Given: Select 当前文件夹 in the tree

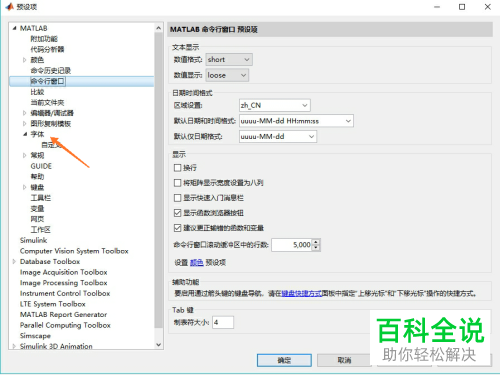Looking at the screenshot, I should (x=47, y=103).
